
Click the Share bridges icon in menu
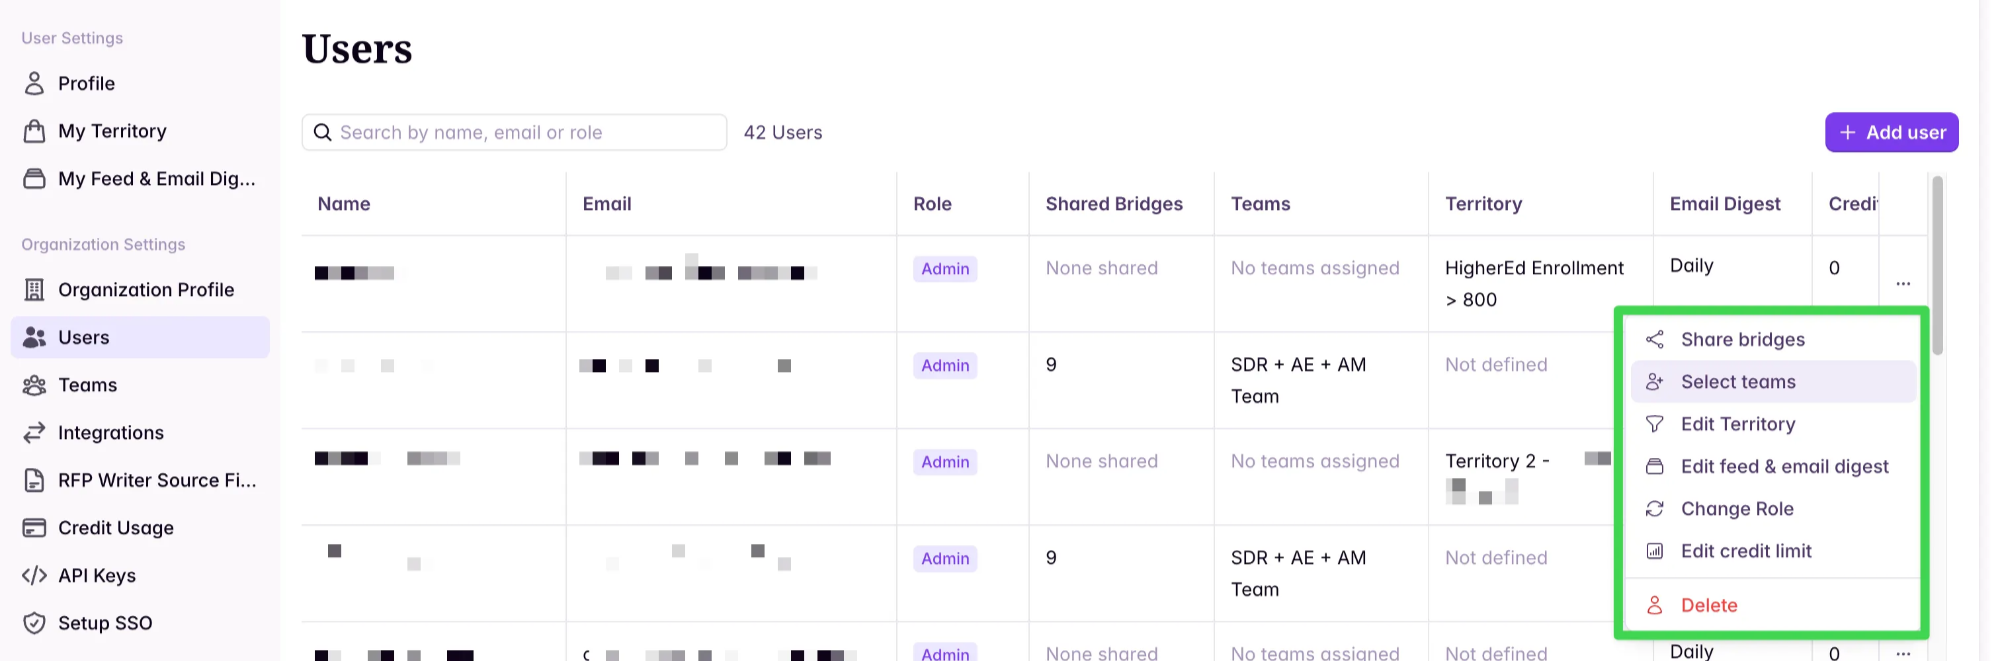point(1655,339)
